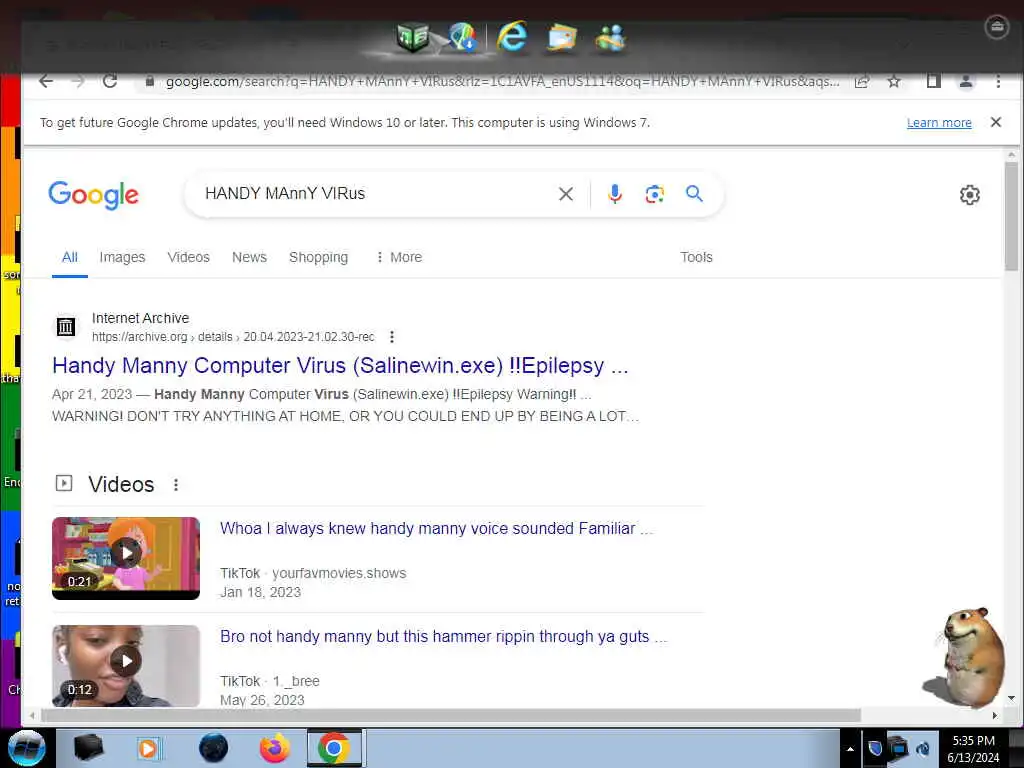Screen dimensions: 1024x768
Task: Play the 0:12 TikTok video thumbnail
Action: pyautogui.click(x=126, y=665)
